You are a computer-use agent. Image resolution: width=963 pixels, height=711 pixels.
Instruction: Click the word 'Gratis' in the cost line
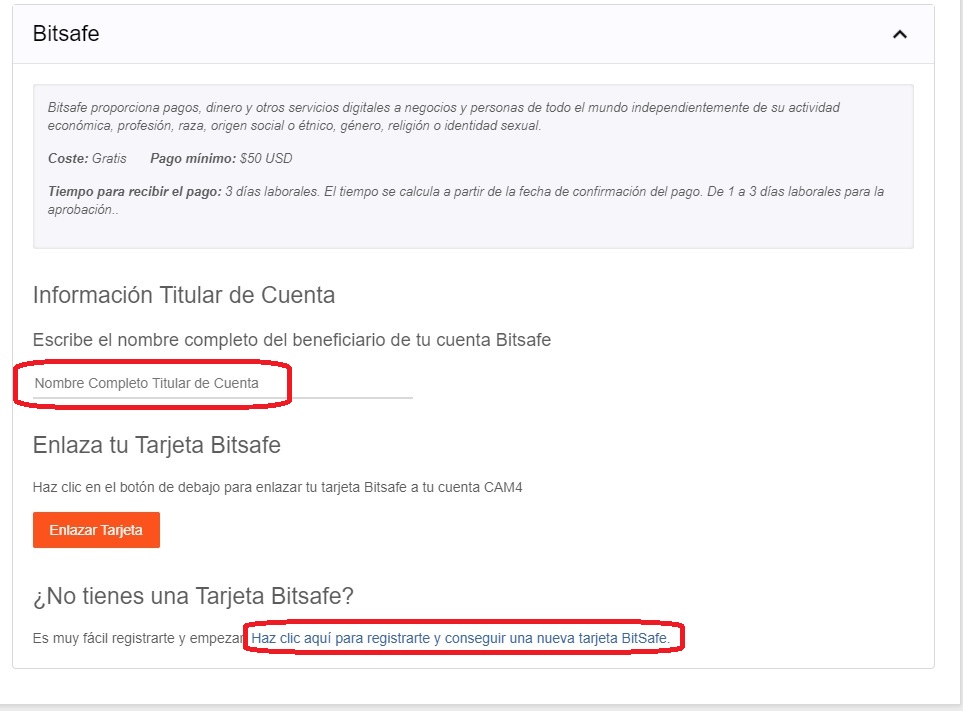click(109, 159)
